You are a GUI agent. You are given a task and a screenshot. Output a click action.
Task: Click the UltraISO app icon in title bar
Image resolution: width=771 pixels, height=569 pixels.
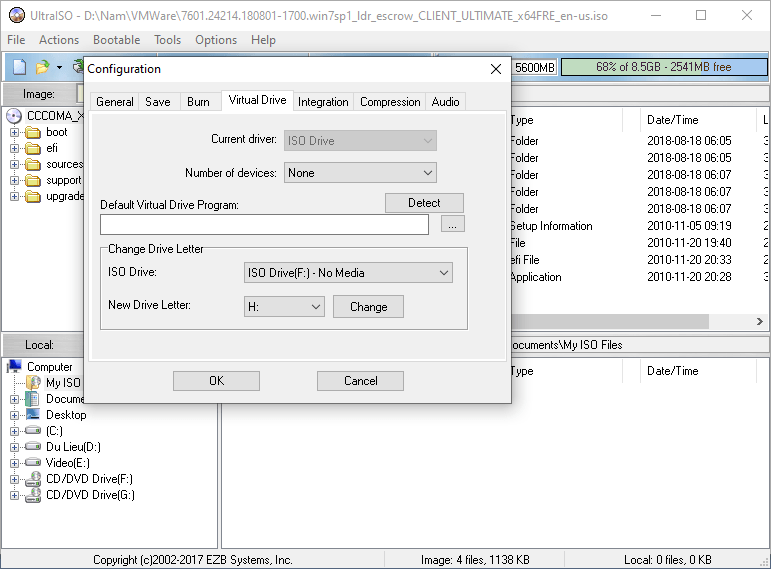tap(17, 15)
